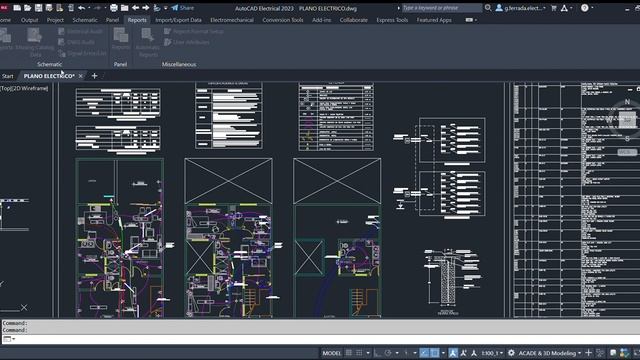Go to next project drawing arrow
This screenshot has width=640, height=360.
(146, 8)
